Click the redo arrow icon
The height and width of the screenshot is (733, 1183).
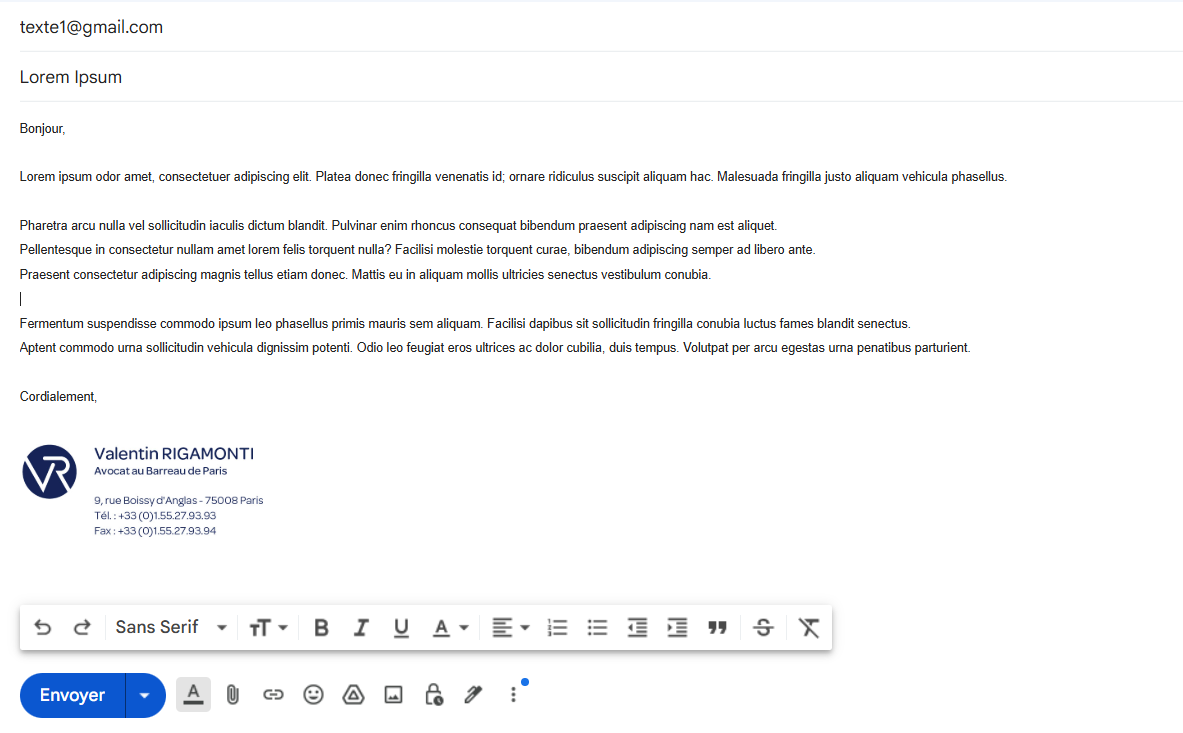tap(82, 627)
